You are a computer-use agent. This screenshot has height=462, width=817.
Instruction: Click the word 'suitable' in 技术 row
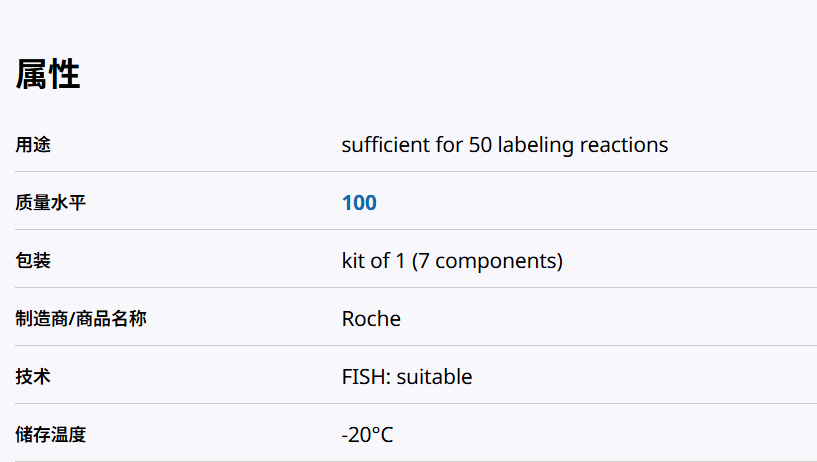point(436,377)
